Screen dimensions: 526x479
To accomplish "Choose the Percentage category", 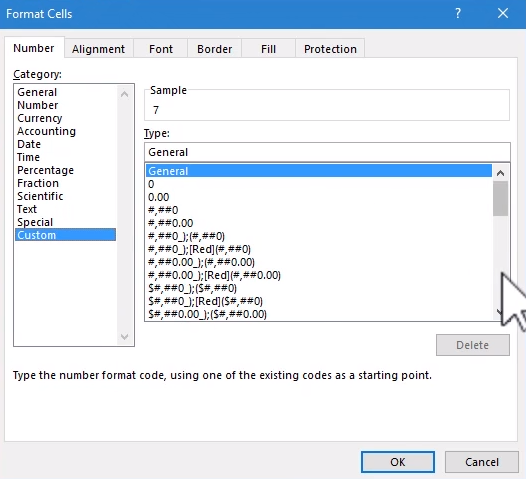I will [45, 170].
